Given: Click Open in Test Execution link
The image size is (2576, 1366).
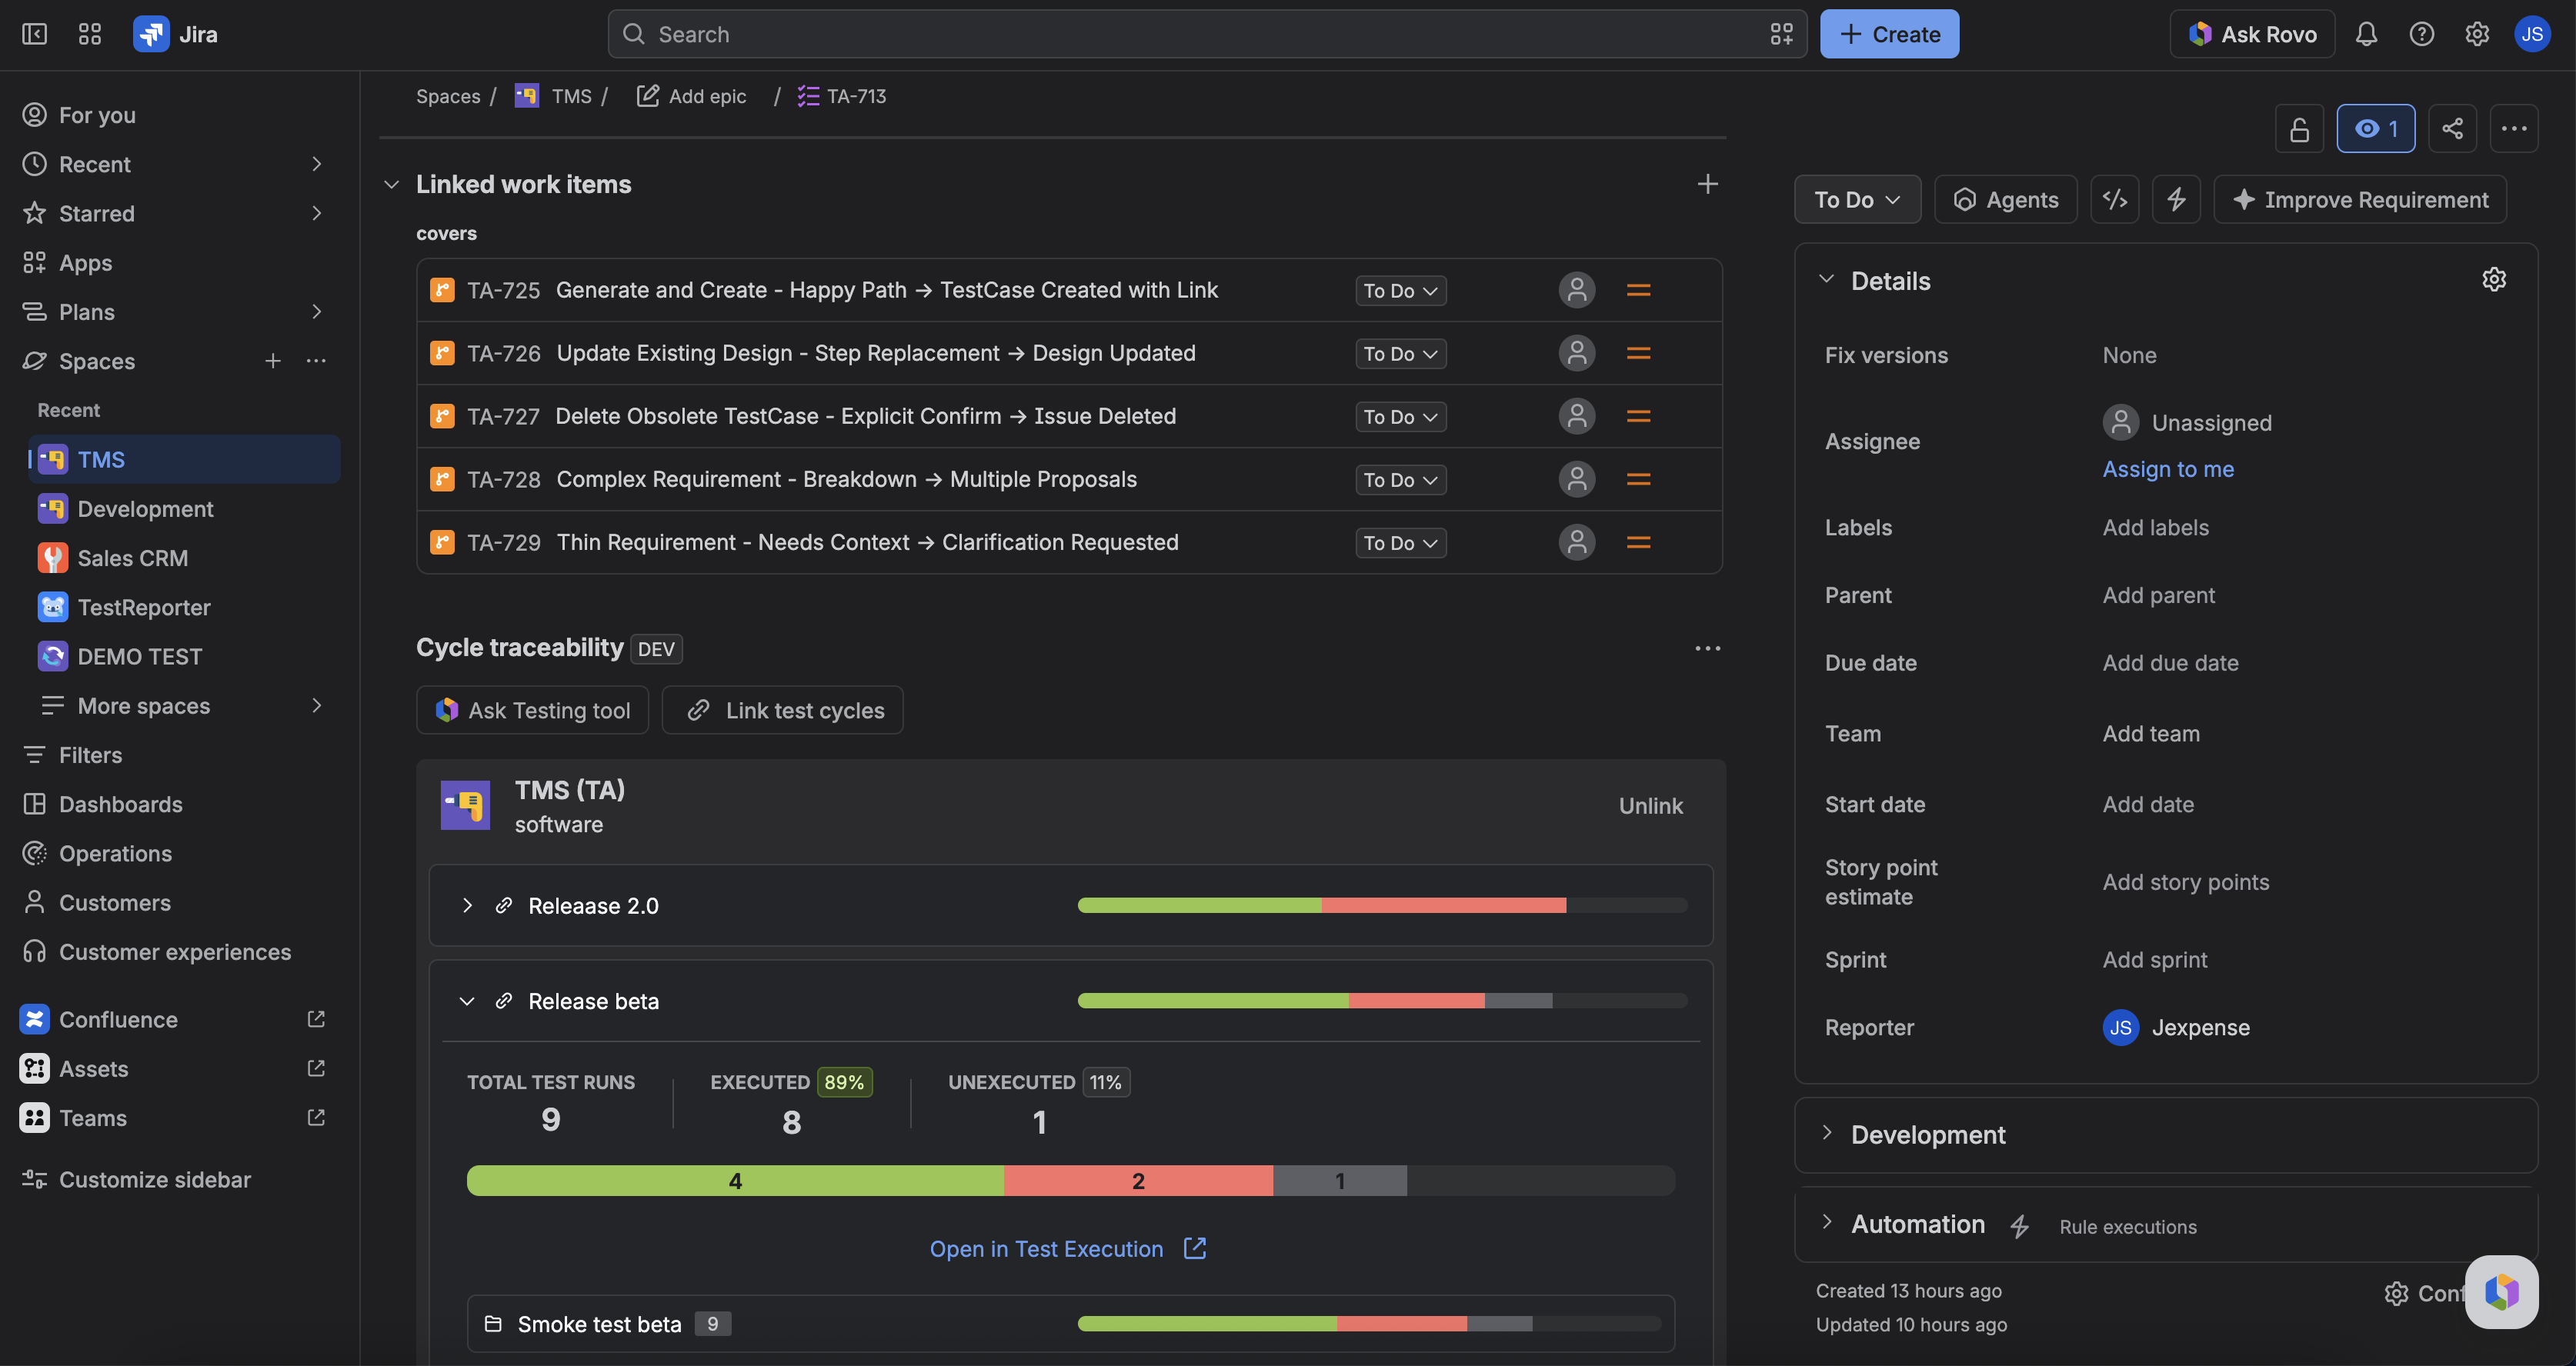Looking at the screenshot, I should click(x=1067, y=1248).
